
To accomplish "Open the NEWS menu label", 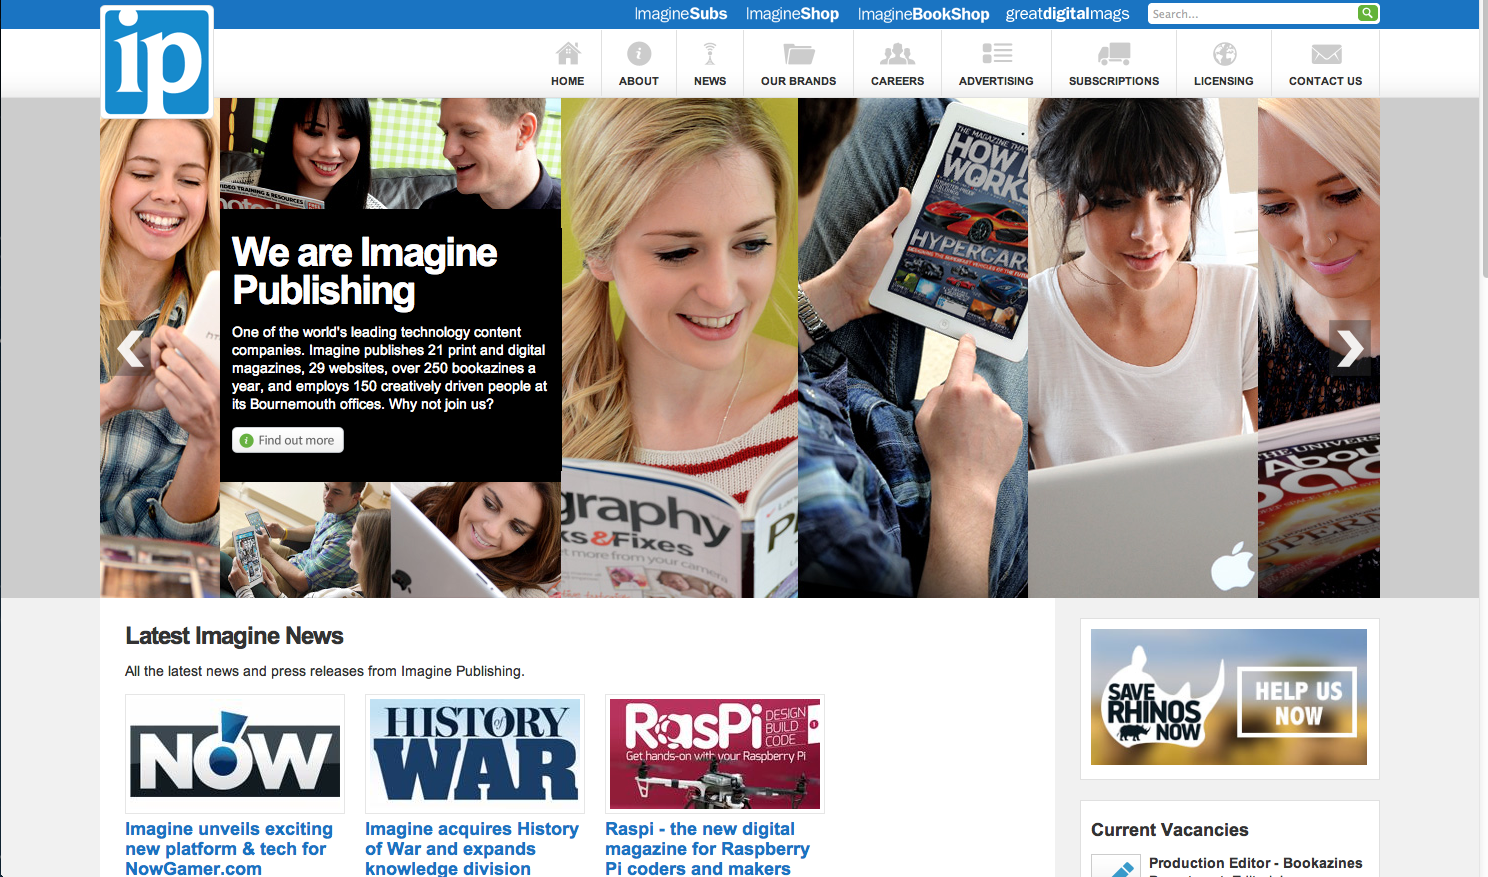I will click(710, 81).
